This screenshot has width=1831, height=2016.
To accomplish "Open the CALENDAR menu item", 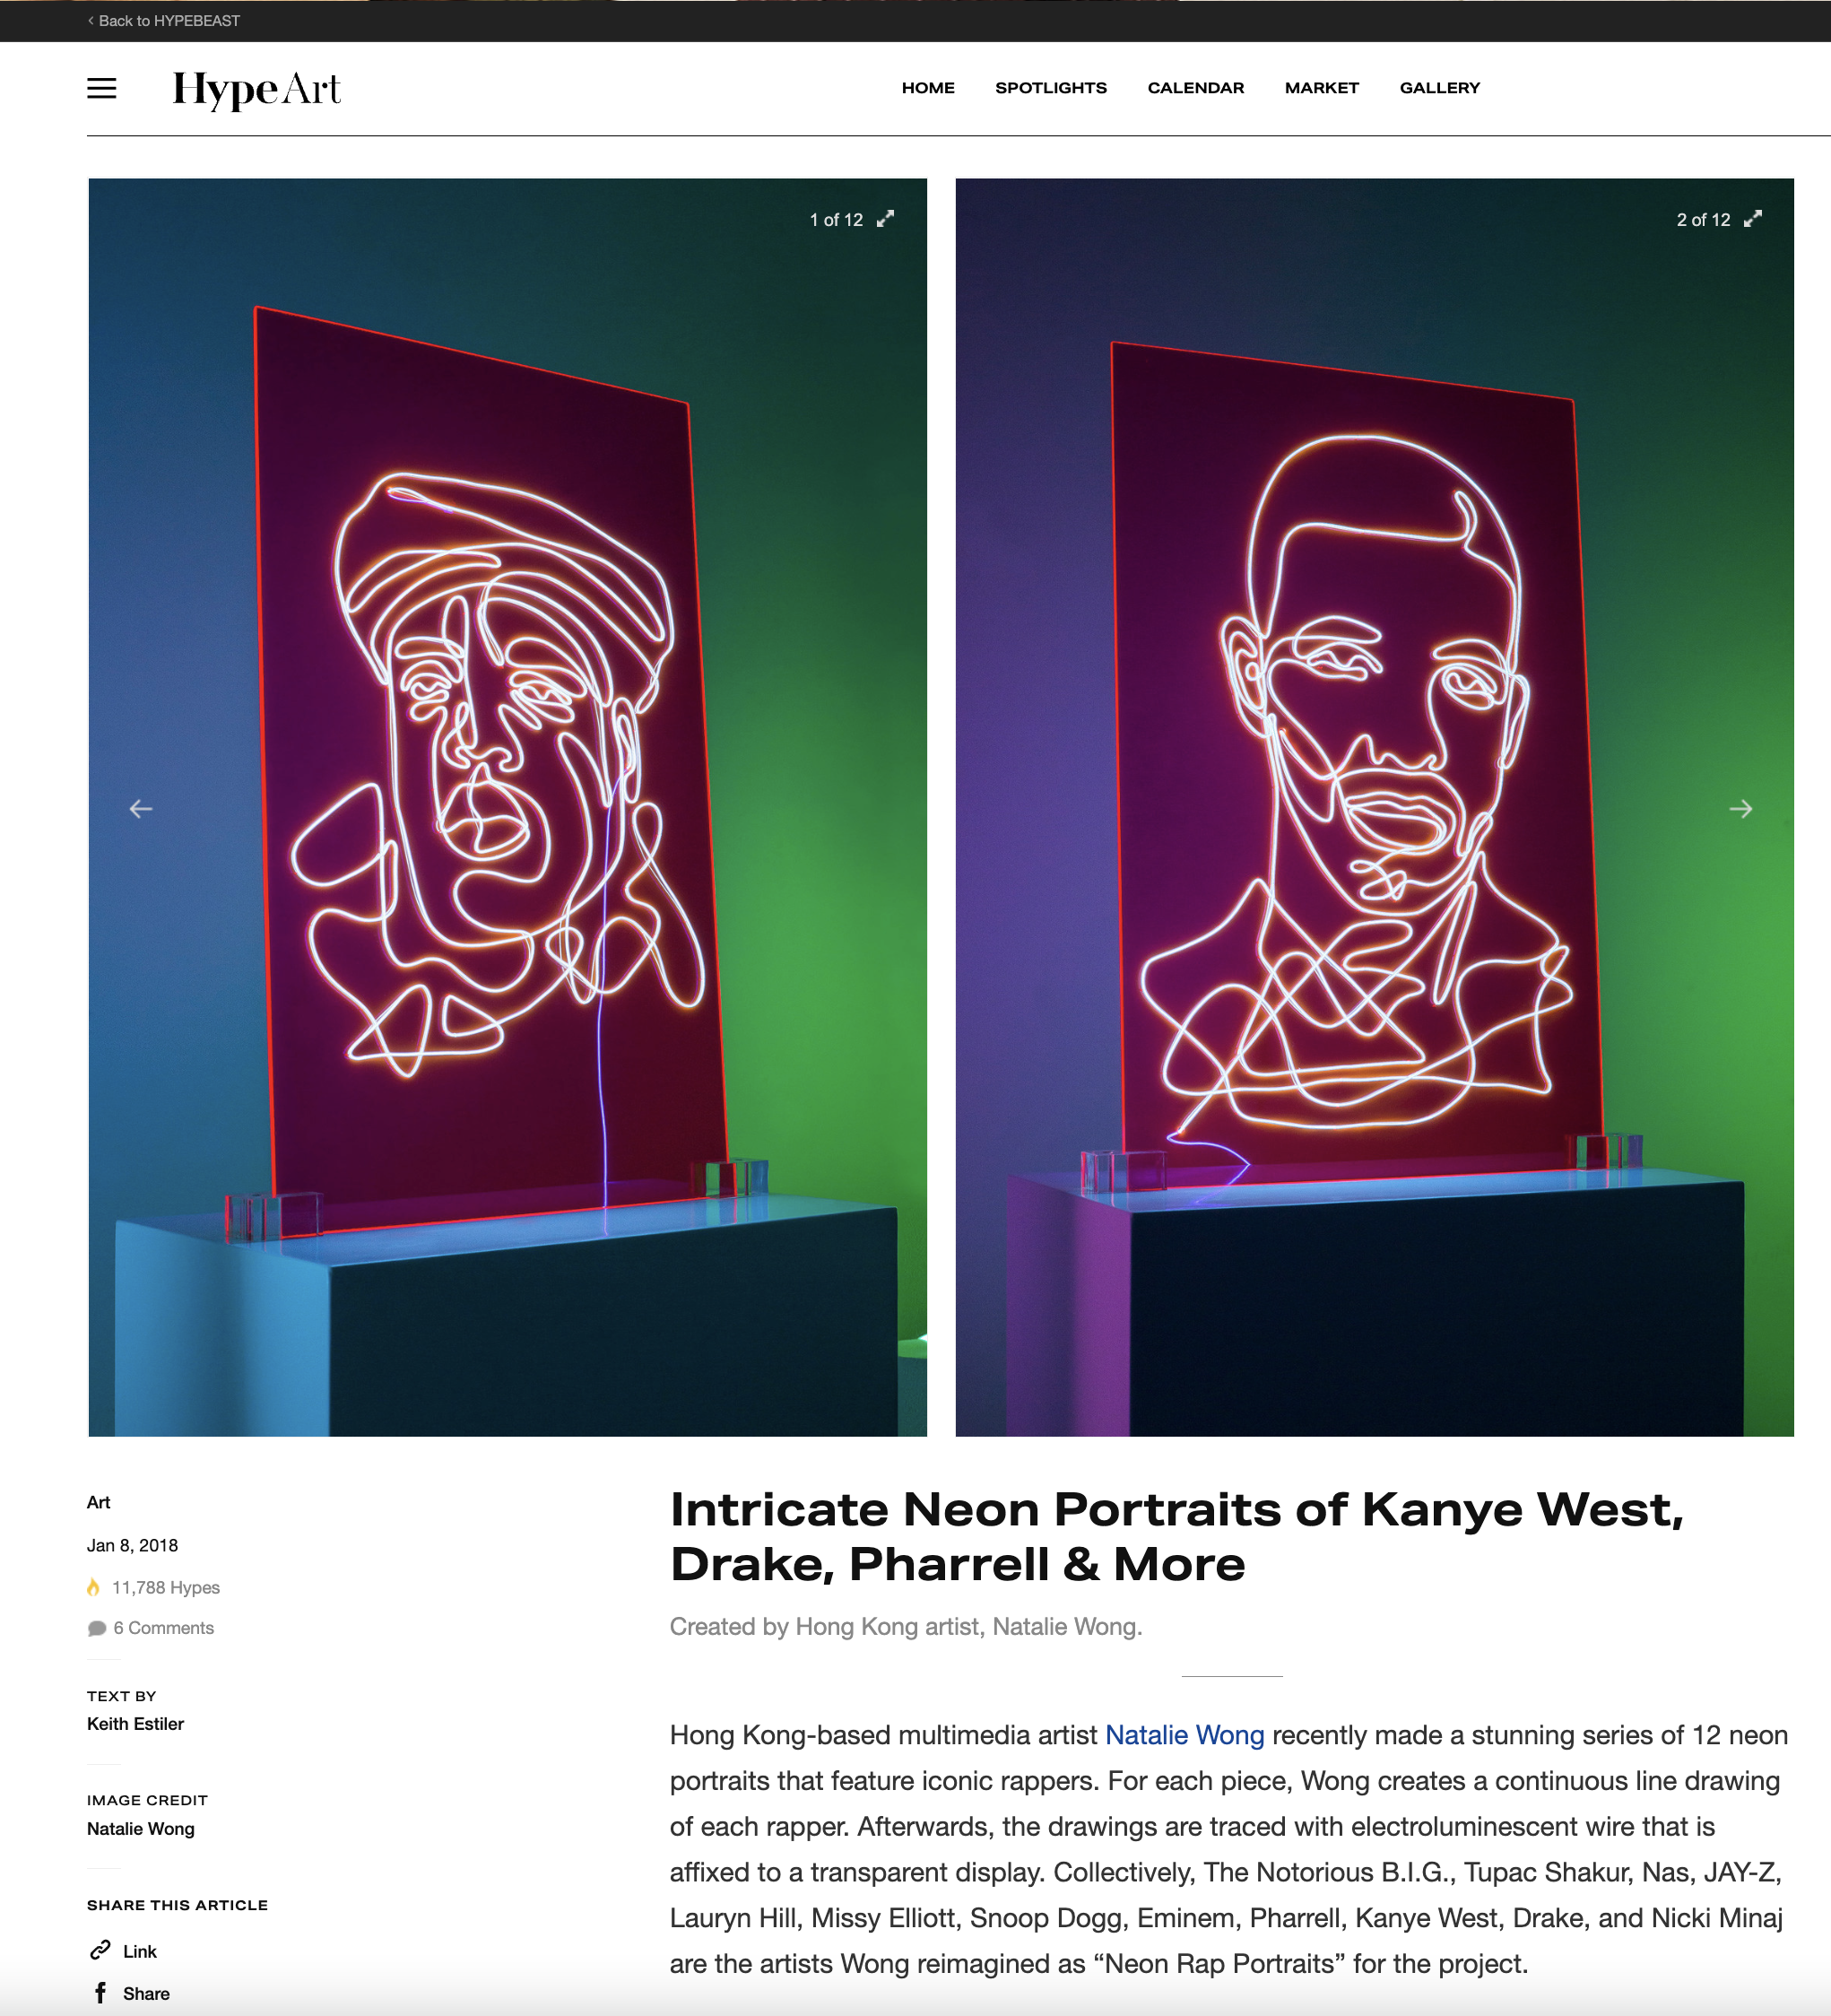I will (1196, 88).
